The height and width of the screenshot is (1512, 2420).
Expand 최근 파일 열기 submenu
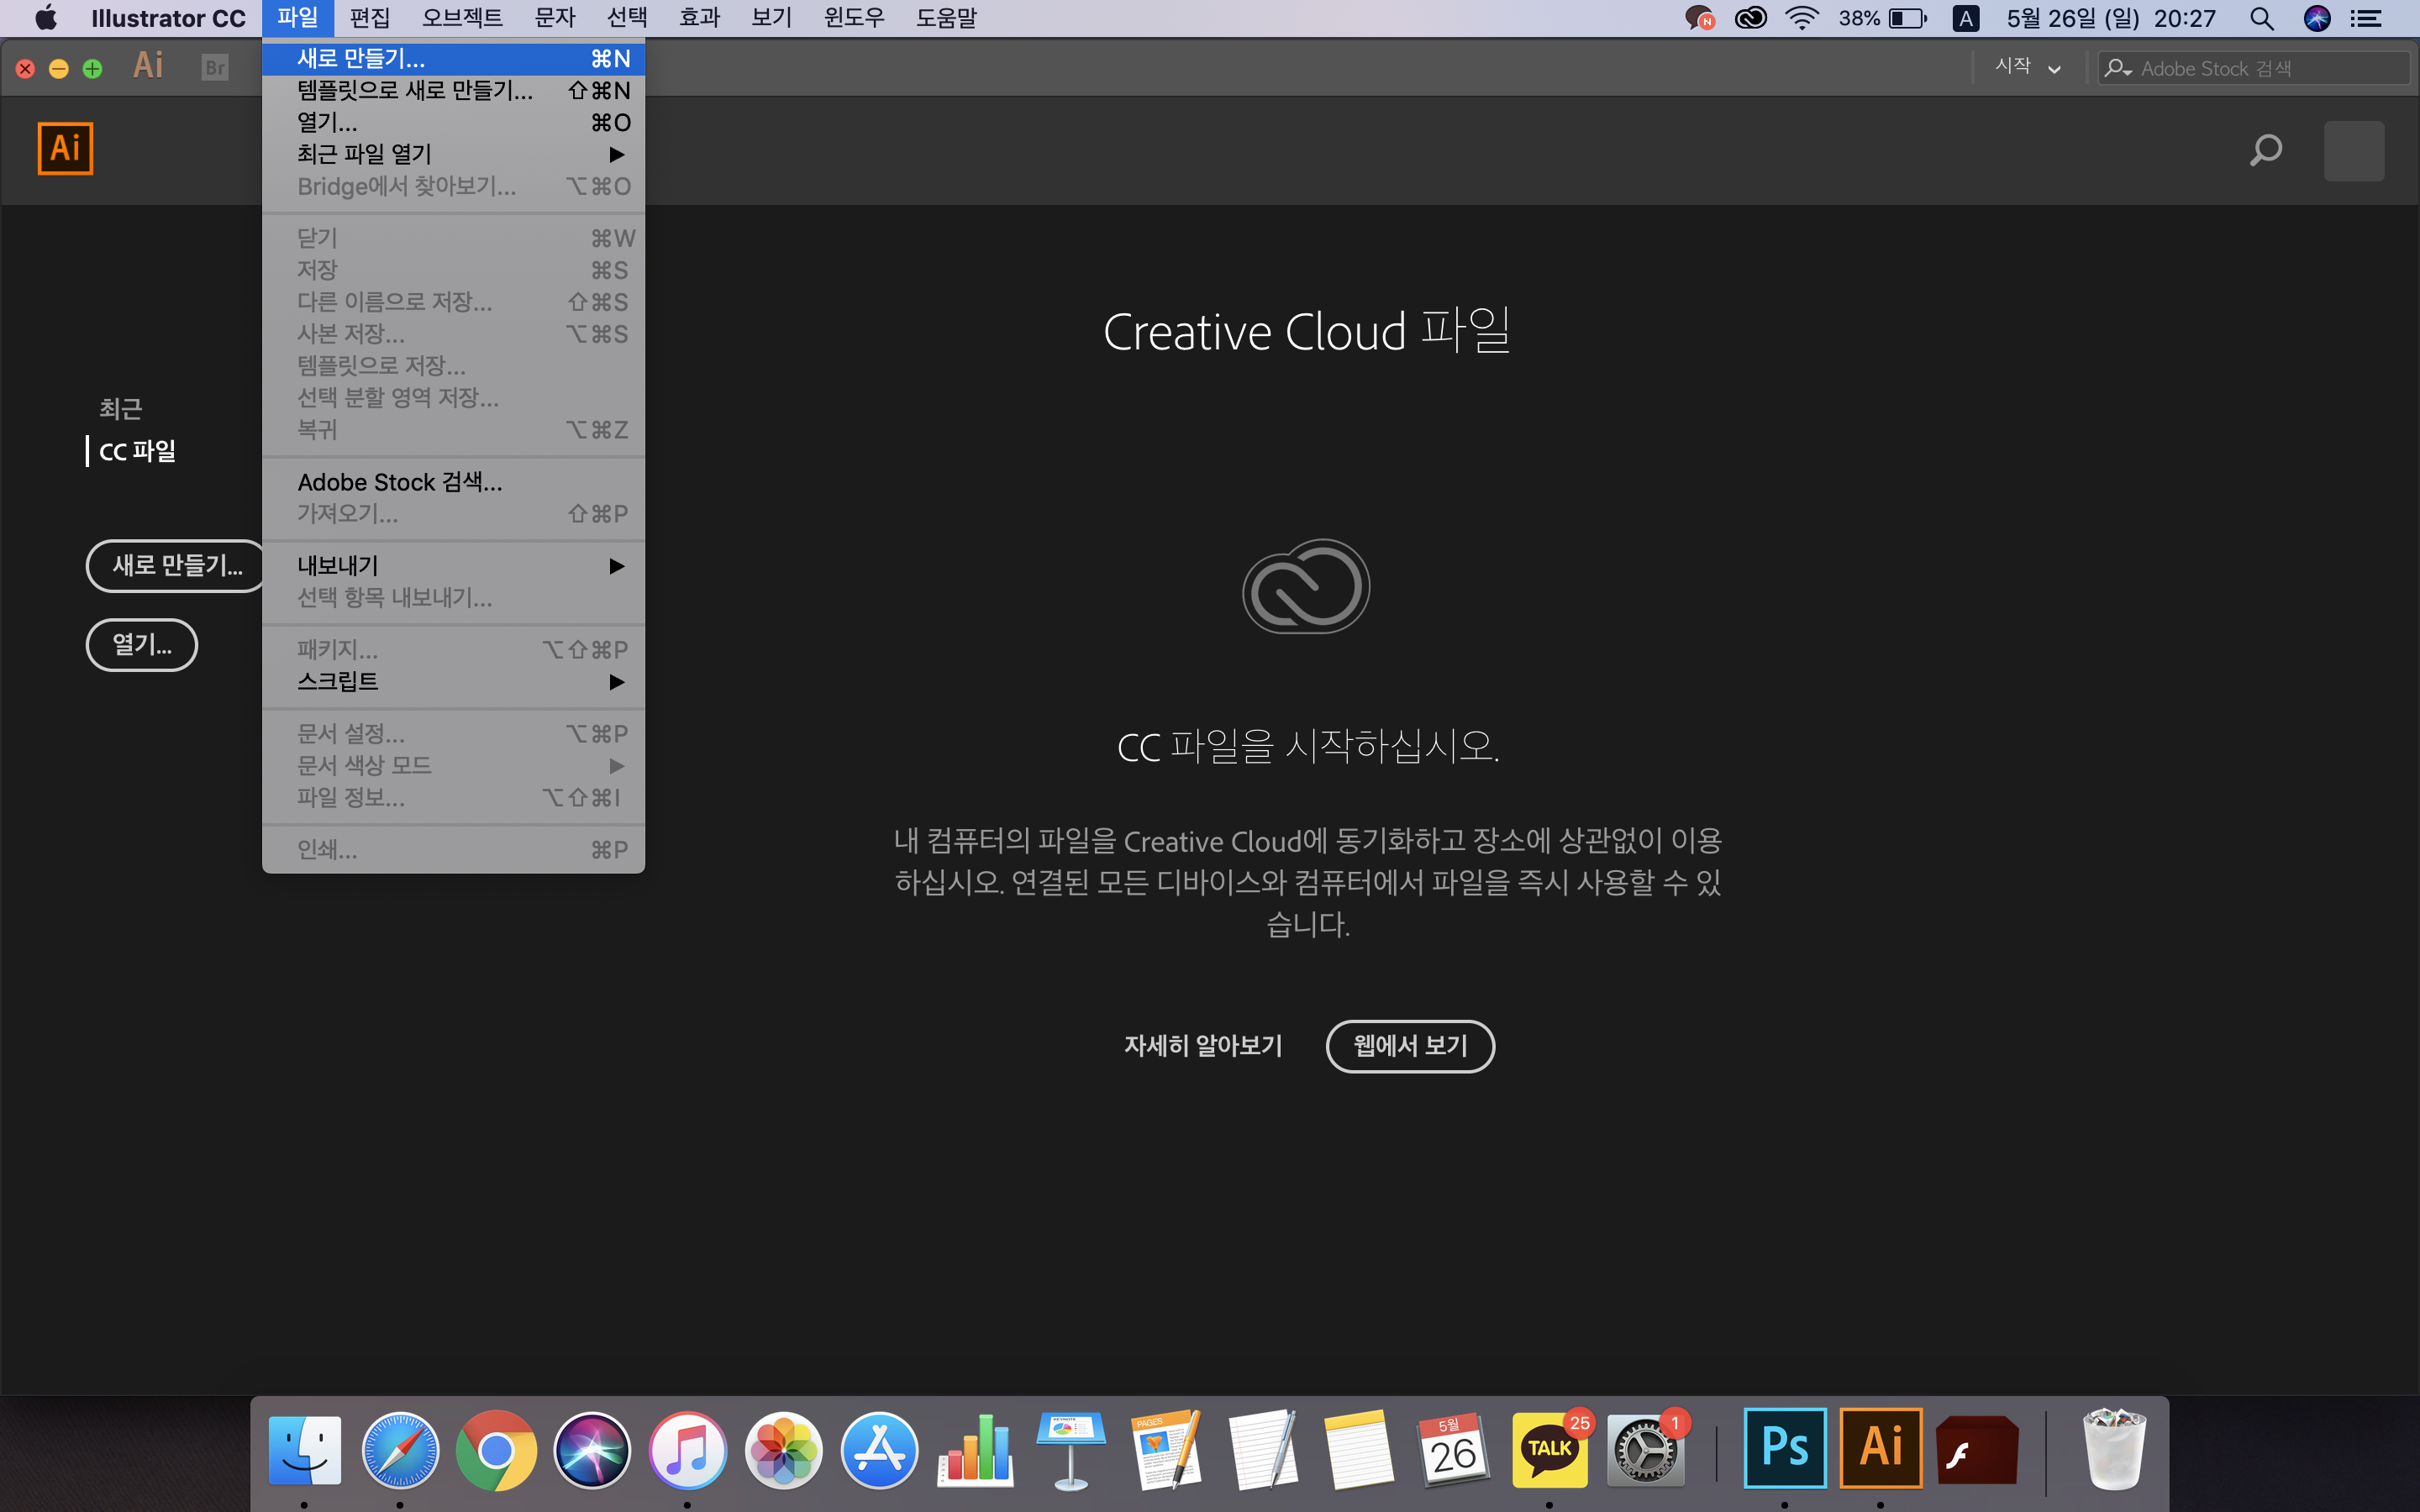(x=453, y=154)
